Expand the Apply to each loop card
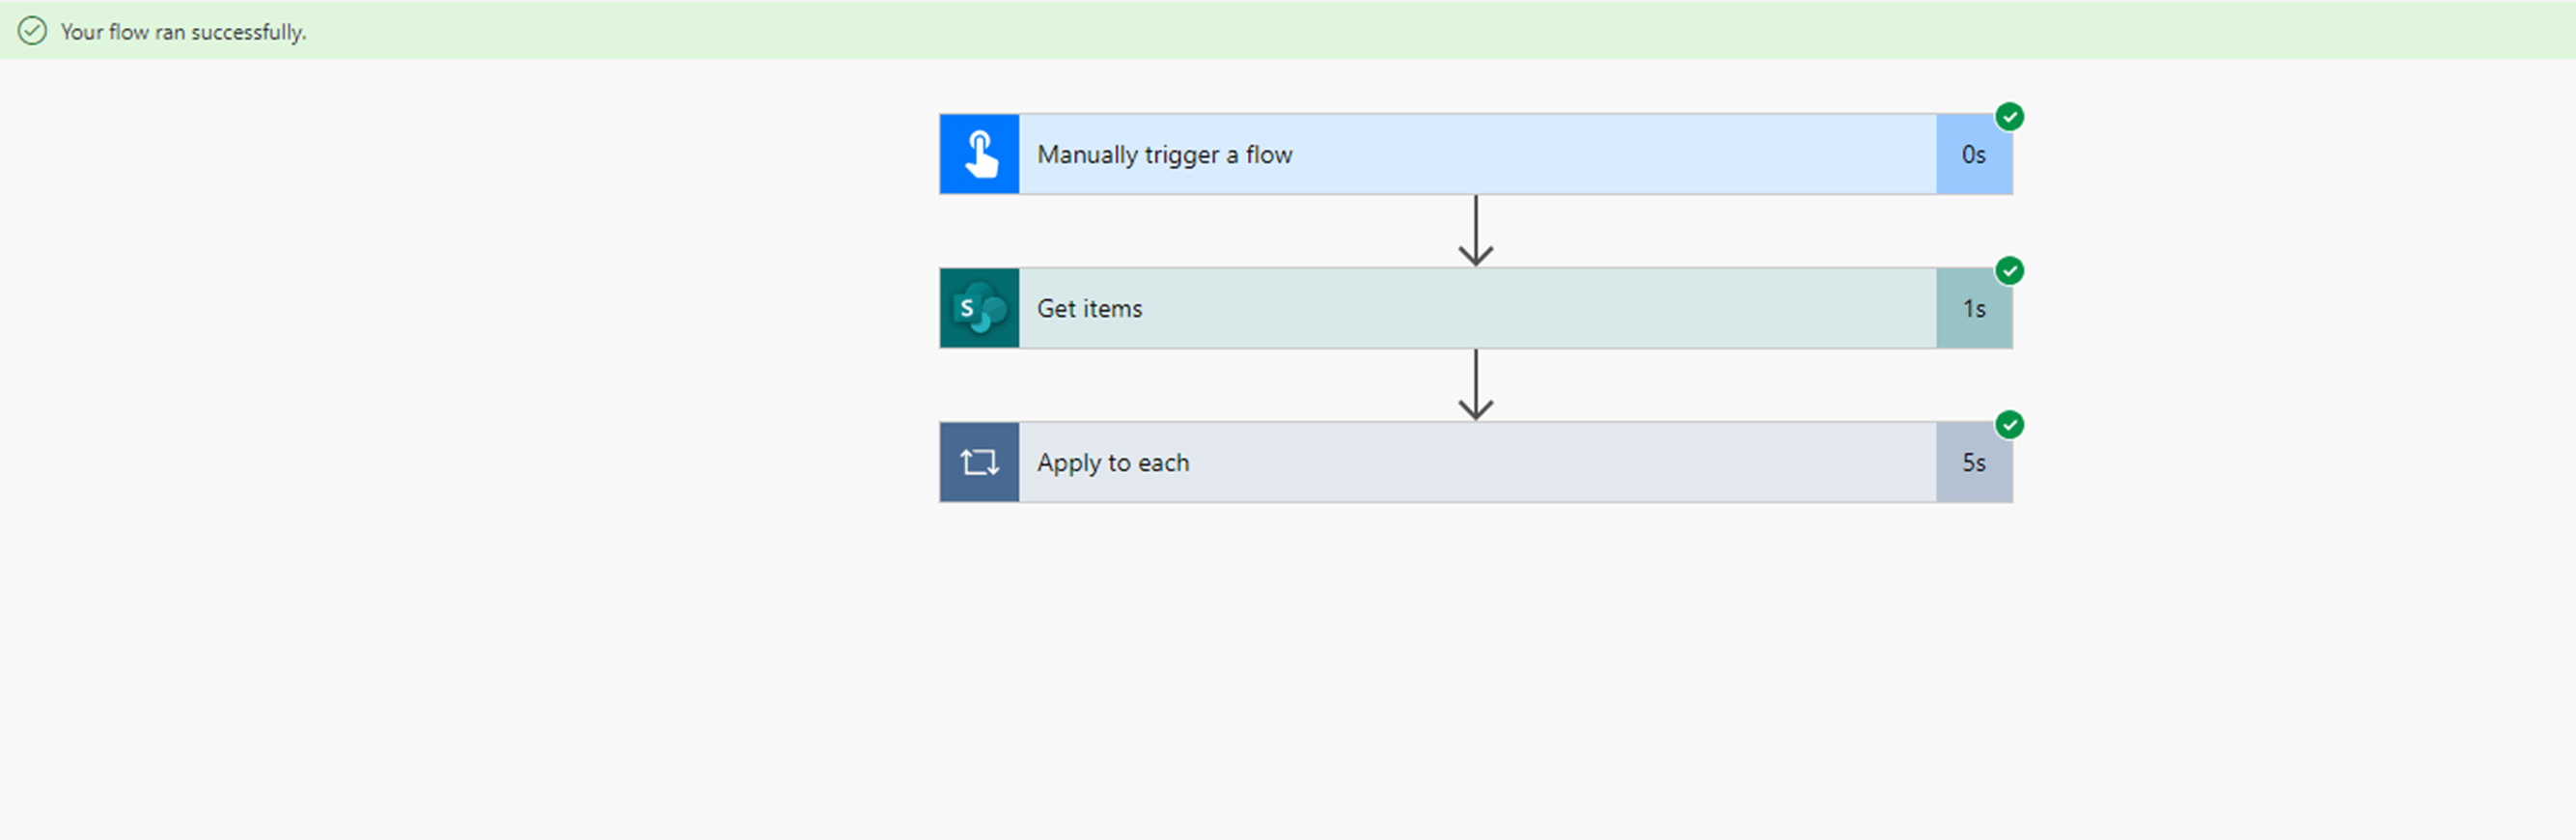The height and width of the screenshot is (840, 2576). click(x=1476, y=462)
